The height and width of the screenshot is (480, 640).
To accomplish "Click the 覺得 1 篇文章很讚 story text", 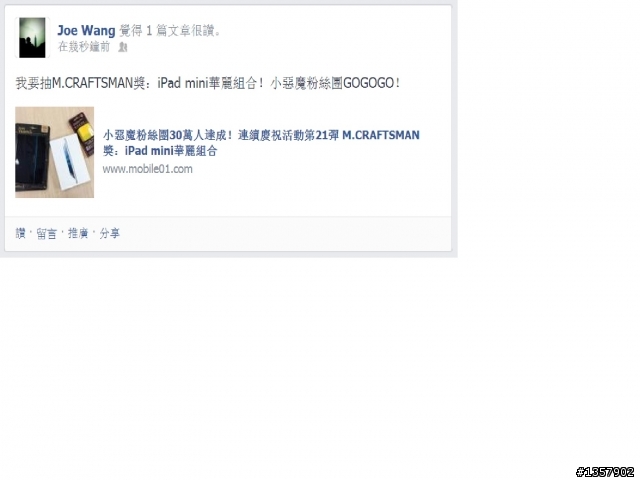I will 170,31.
